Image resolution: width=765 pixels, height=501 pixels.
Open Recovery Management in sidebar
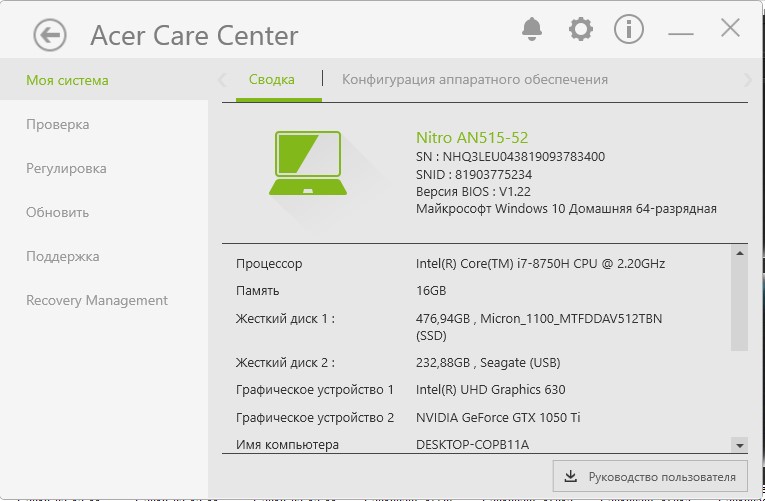(97, 300)
